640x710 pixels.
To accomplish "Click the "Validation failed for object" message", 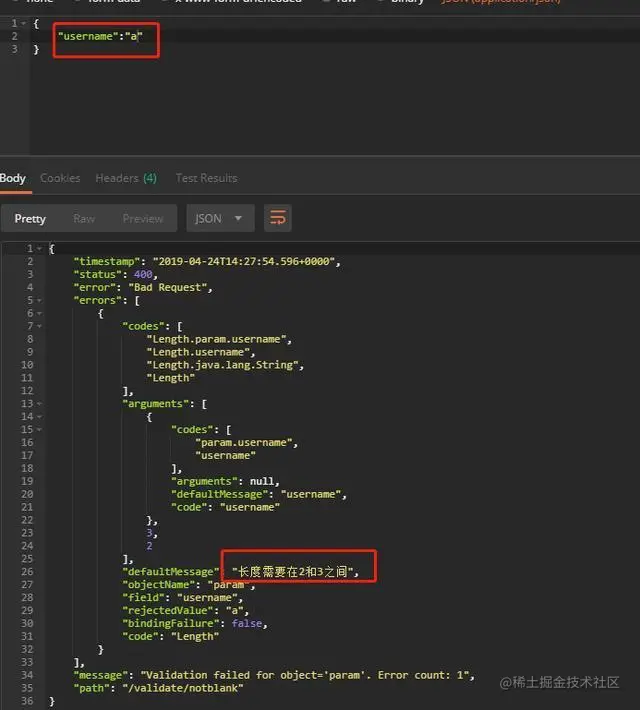I will [x=304, y=675].
